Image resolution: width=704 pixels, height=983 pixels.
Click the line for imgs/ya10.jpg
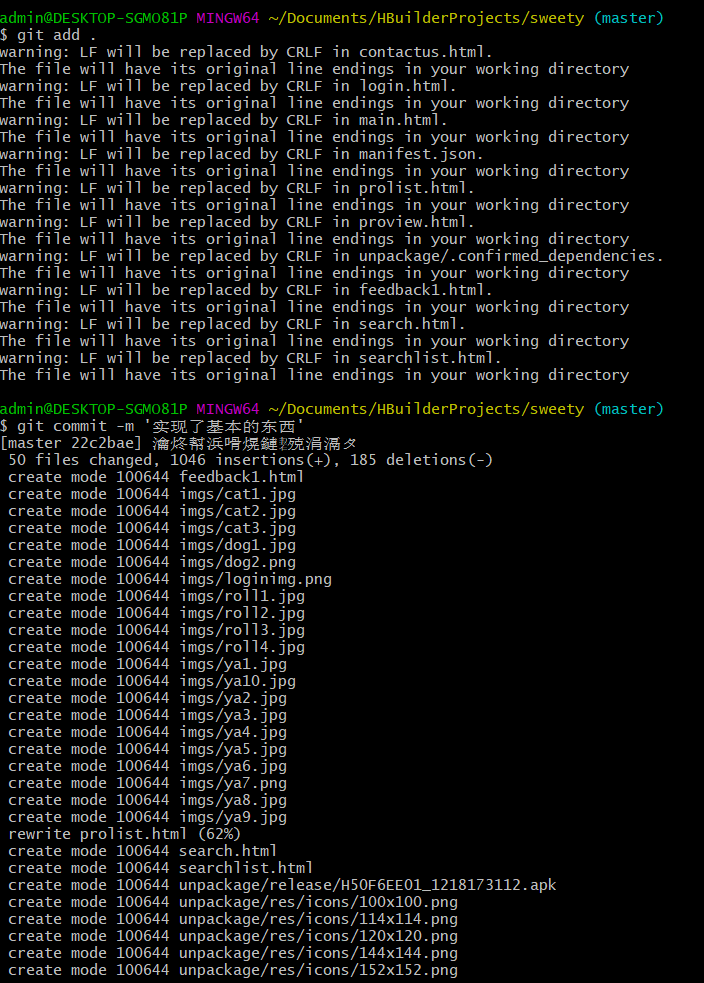click(x=152, y=681)
